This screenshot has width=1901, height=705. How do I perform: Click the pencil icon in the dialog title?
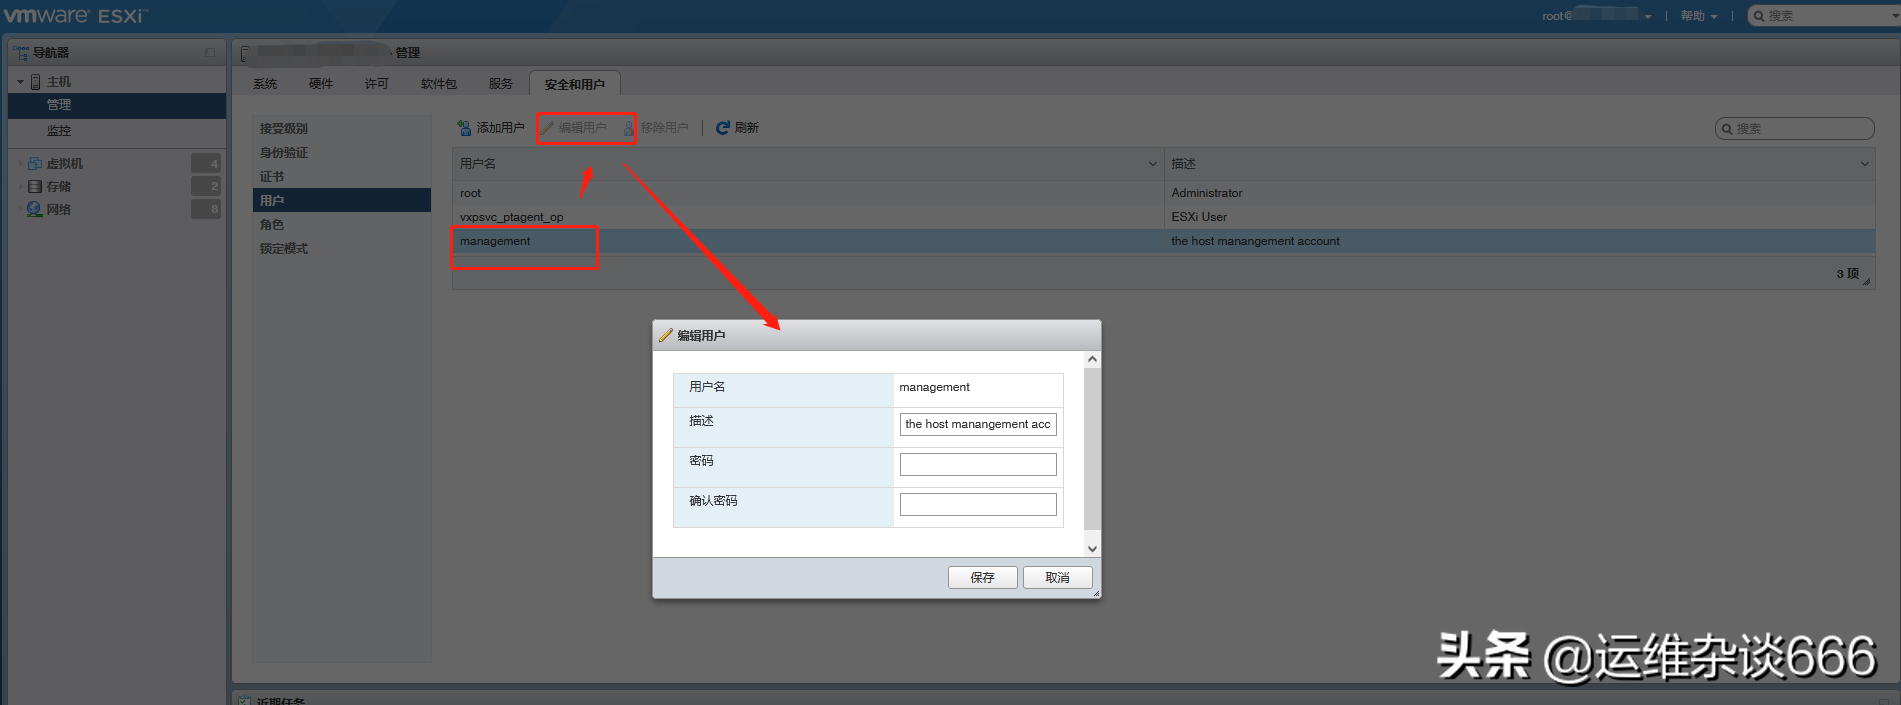tap(666, 335)
